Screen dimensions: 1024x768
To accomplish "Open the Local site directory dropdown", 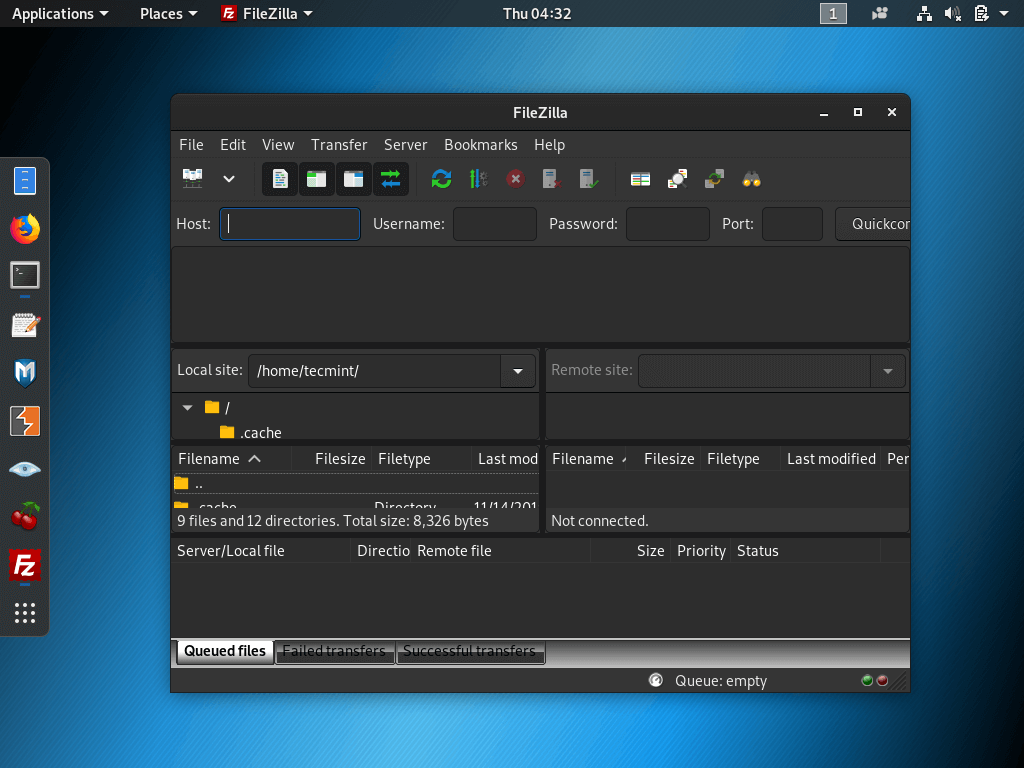I will click(517, 370).
